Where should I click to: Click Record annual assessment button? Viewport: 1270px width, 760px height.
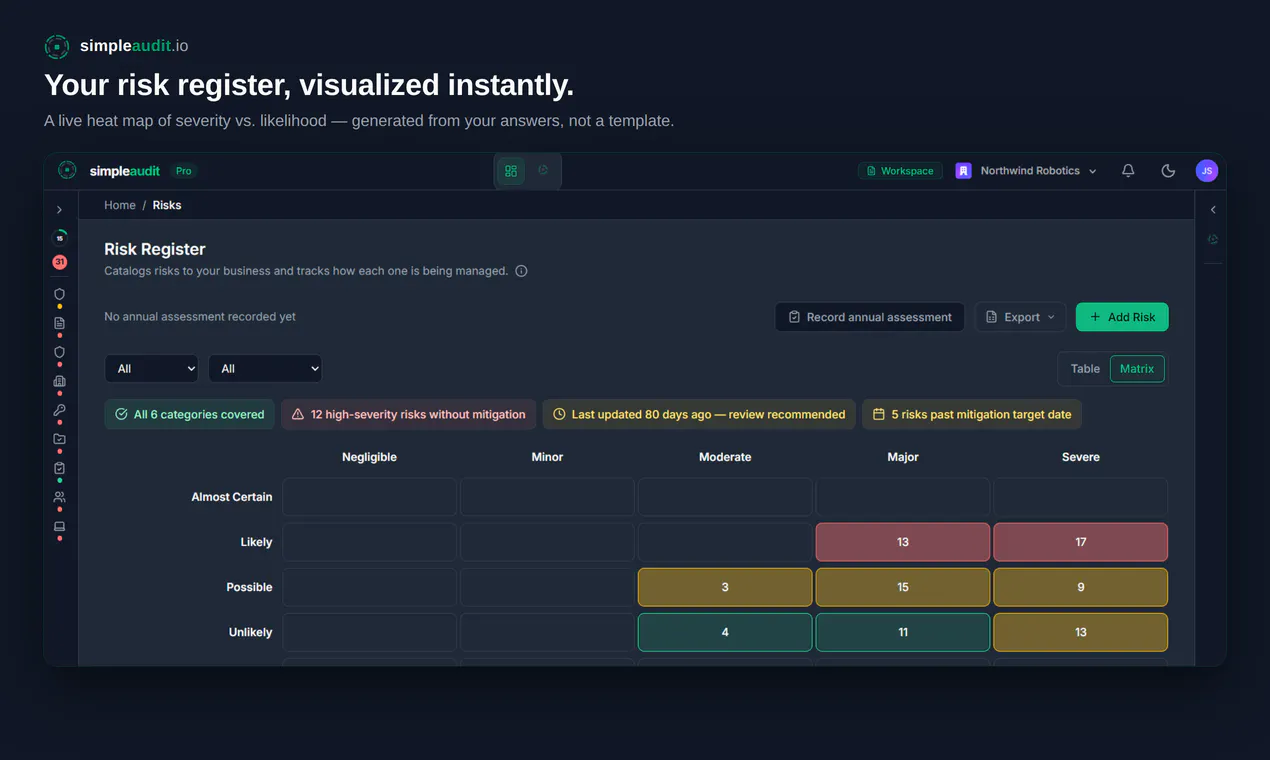click(x=870, y=317)
